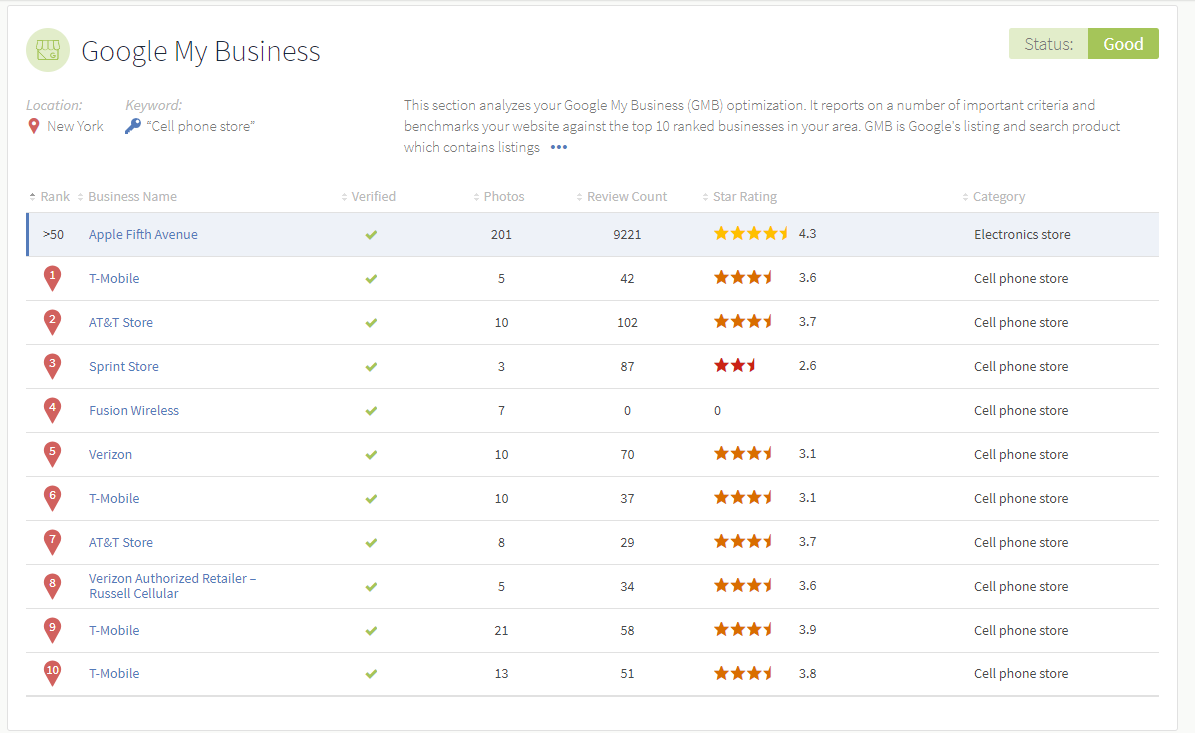
Task: Click the New York location pin icon
Action: pyautogui.click(x=34, y=126)
